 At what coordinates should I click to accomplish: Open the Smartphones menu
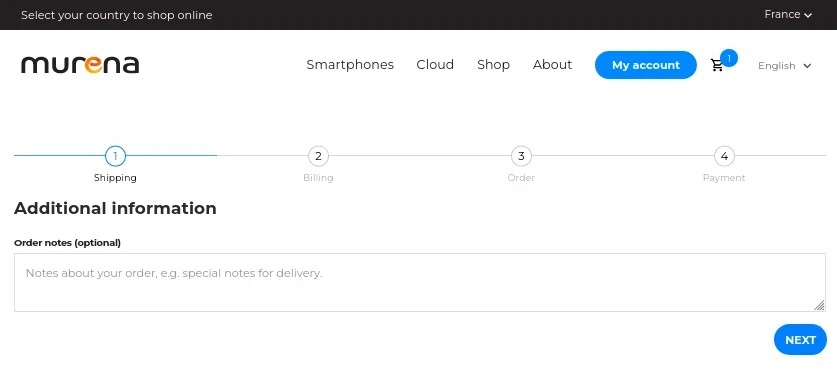(350, 65)
